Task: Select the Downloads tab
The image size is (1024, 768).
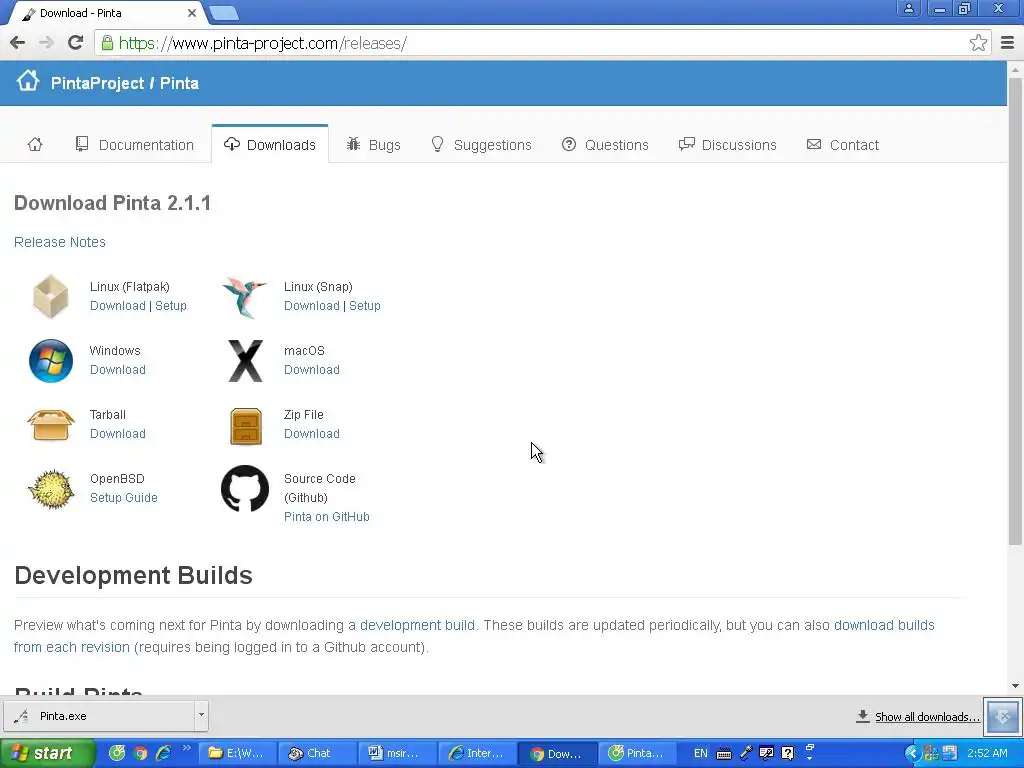Action: pyautogui.click(x=270, y=144)
